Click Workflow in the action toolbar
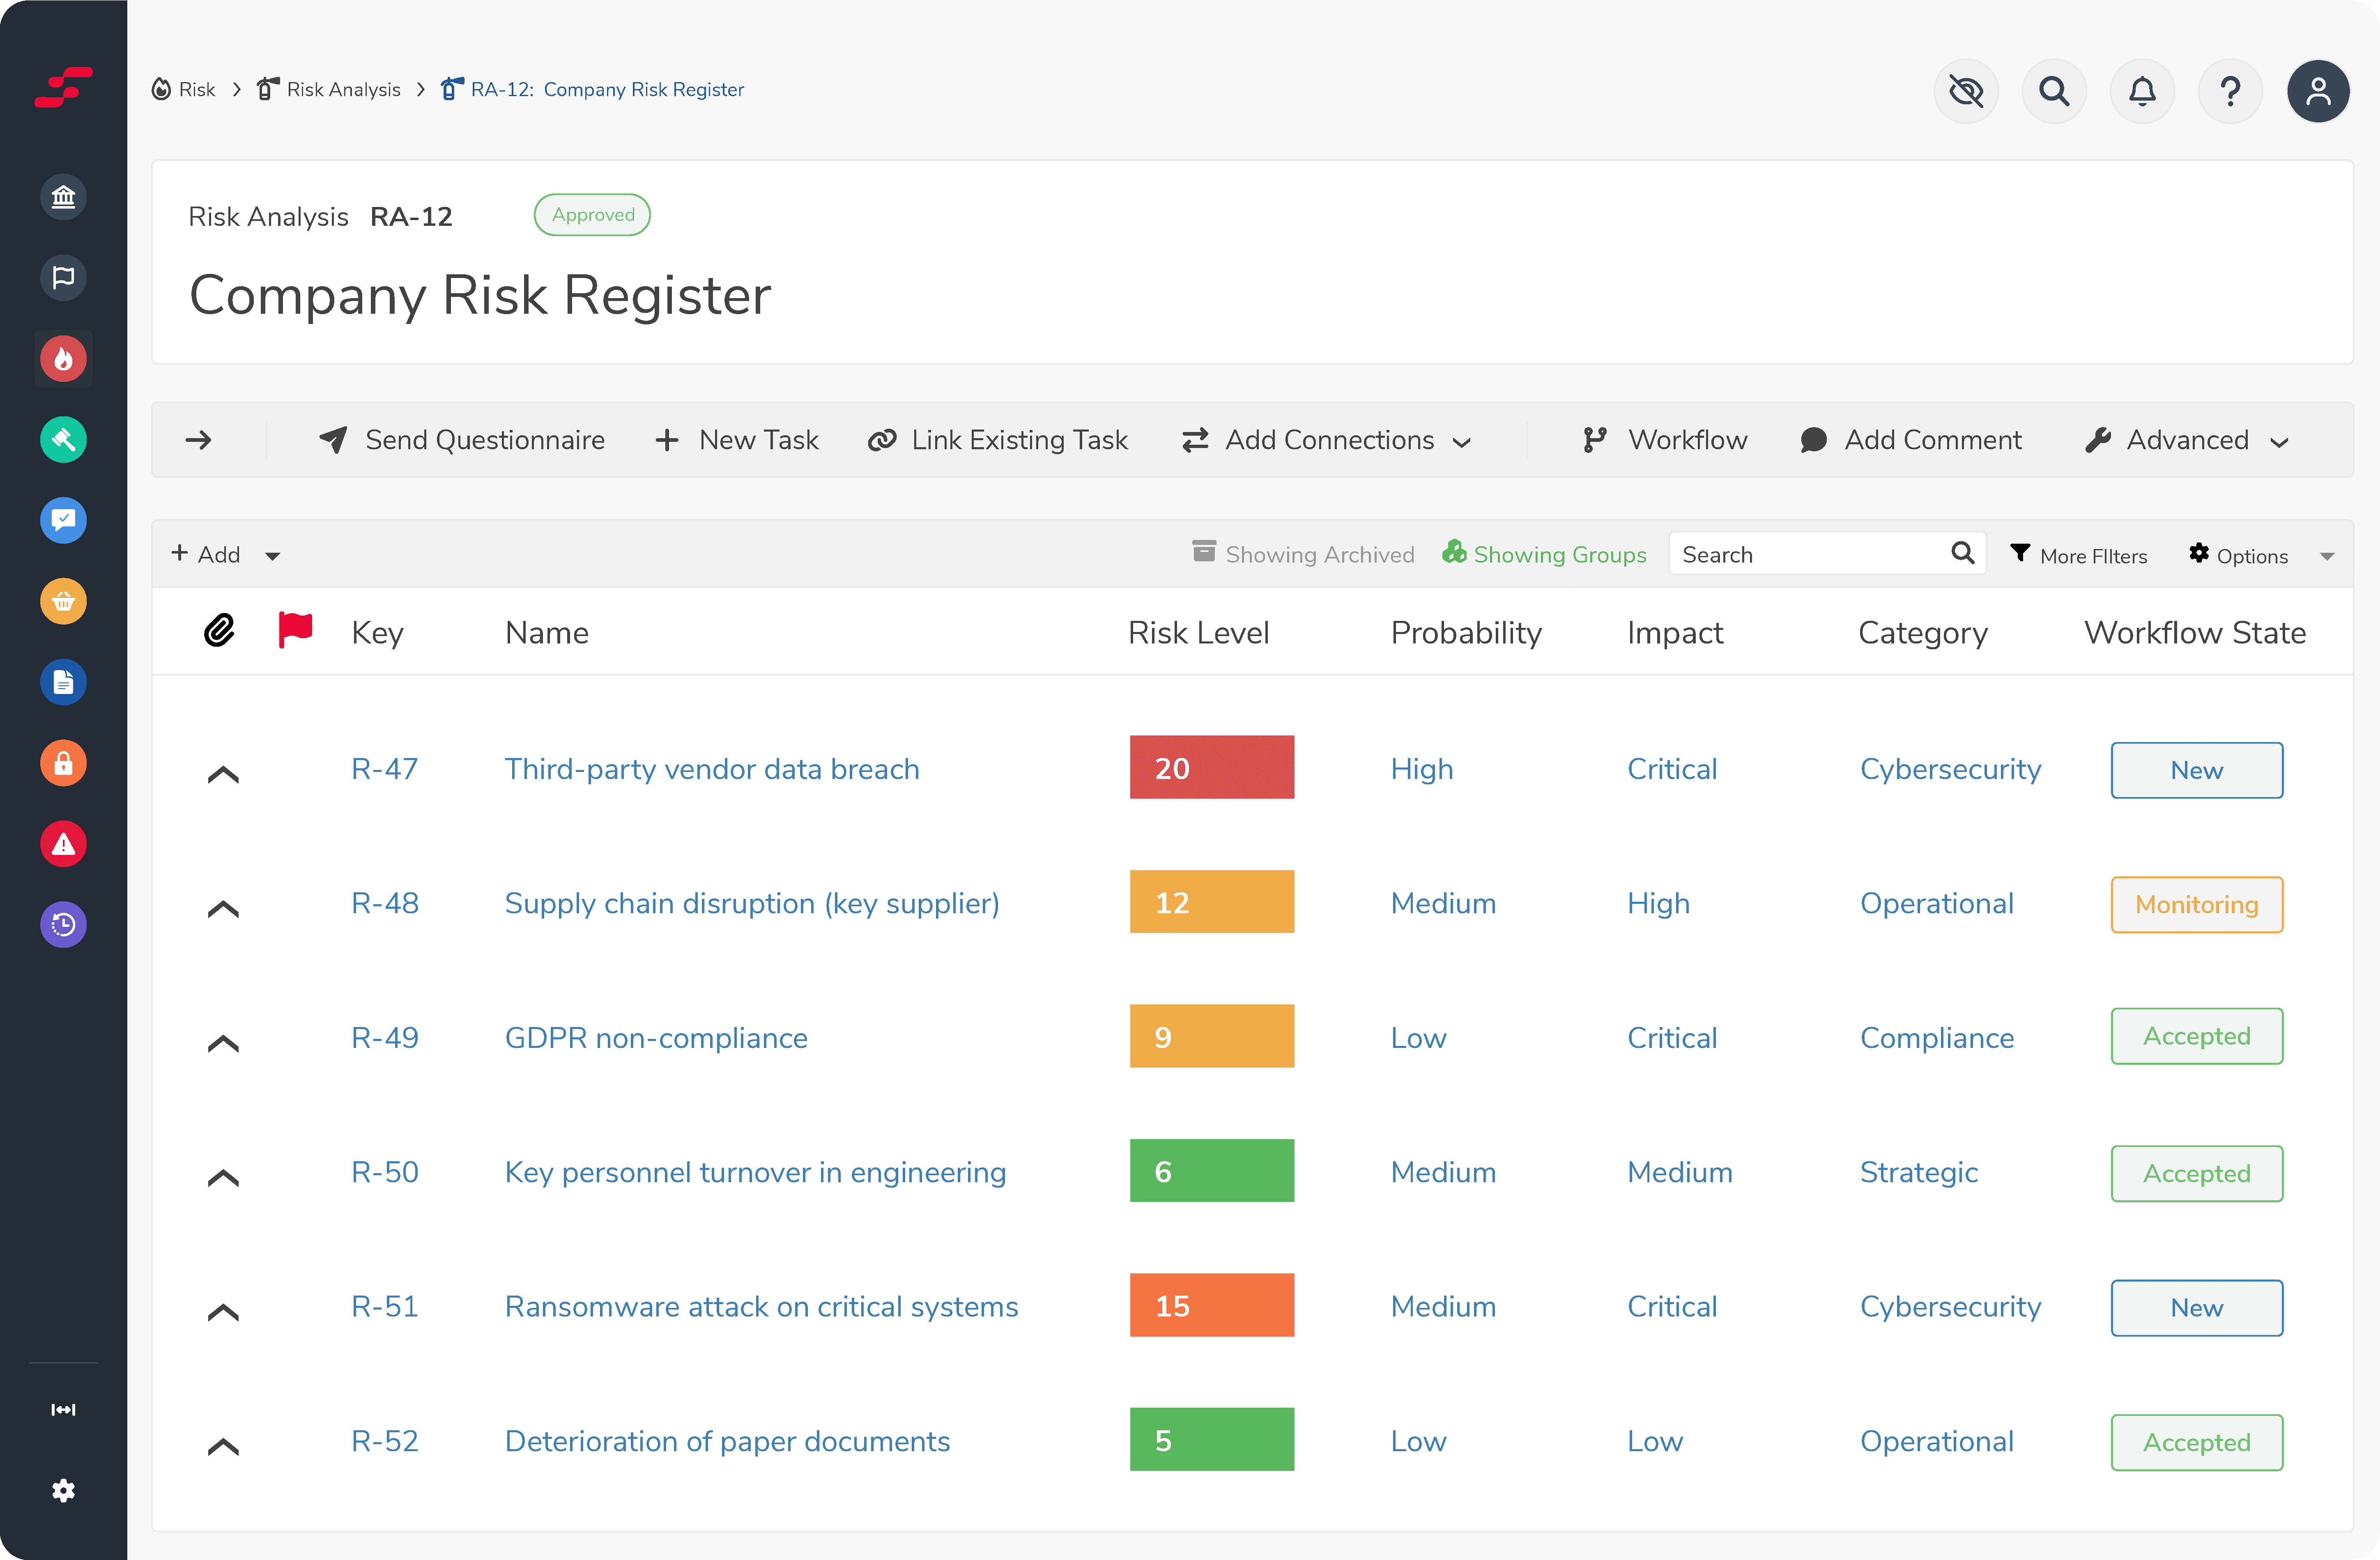2380x1560 pixels. point(1666,440)
